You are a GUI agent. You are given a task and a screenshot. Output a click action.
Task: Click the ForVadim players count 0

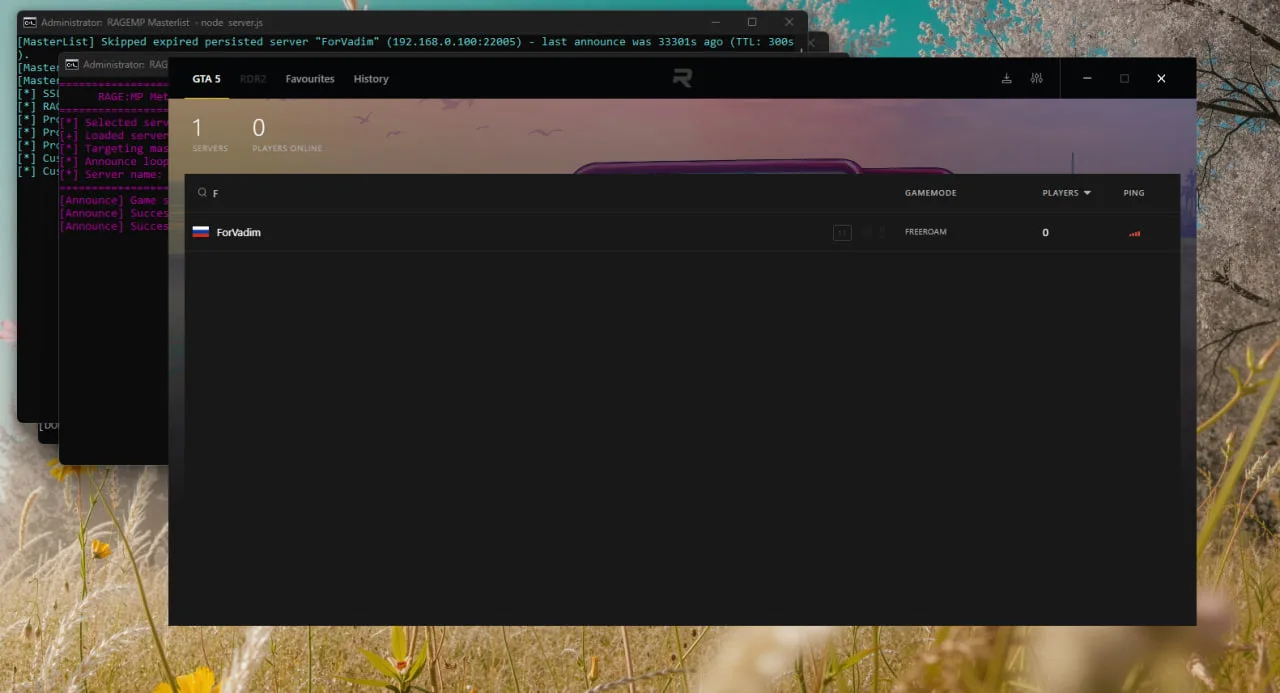pos(1046,233)
